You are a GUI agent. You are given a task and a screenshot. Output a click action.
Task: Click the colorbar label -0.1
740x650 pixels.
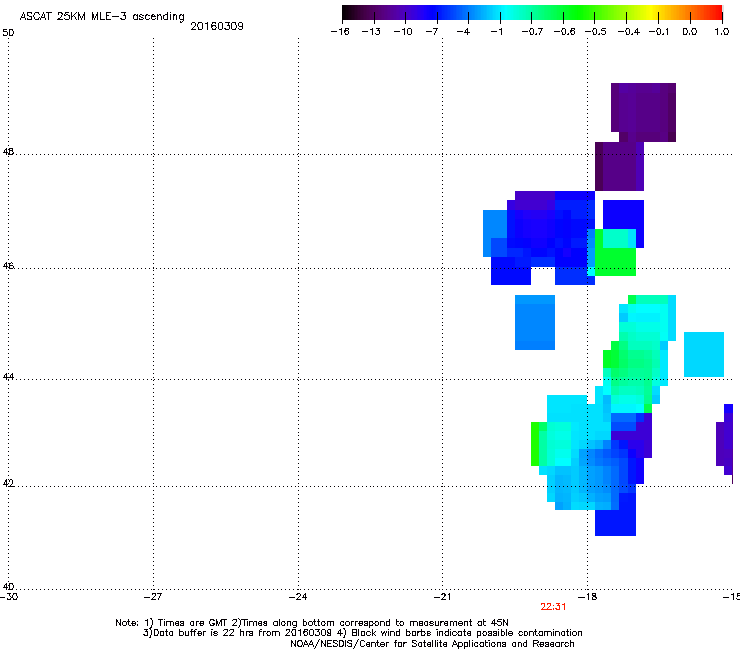(x=659, y=32)
